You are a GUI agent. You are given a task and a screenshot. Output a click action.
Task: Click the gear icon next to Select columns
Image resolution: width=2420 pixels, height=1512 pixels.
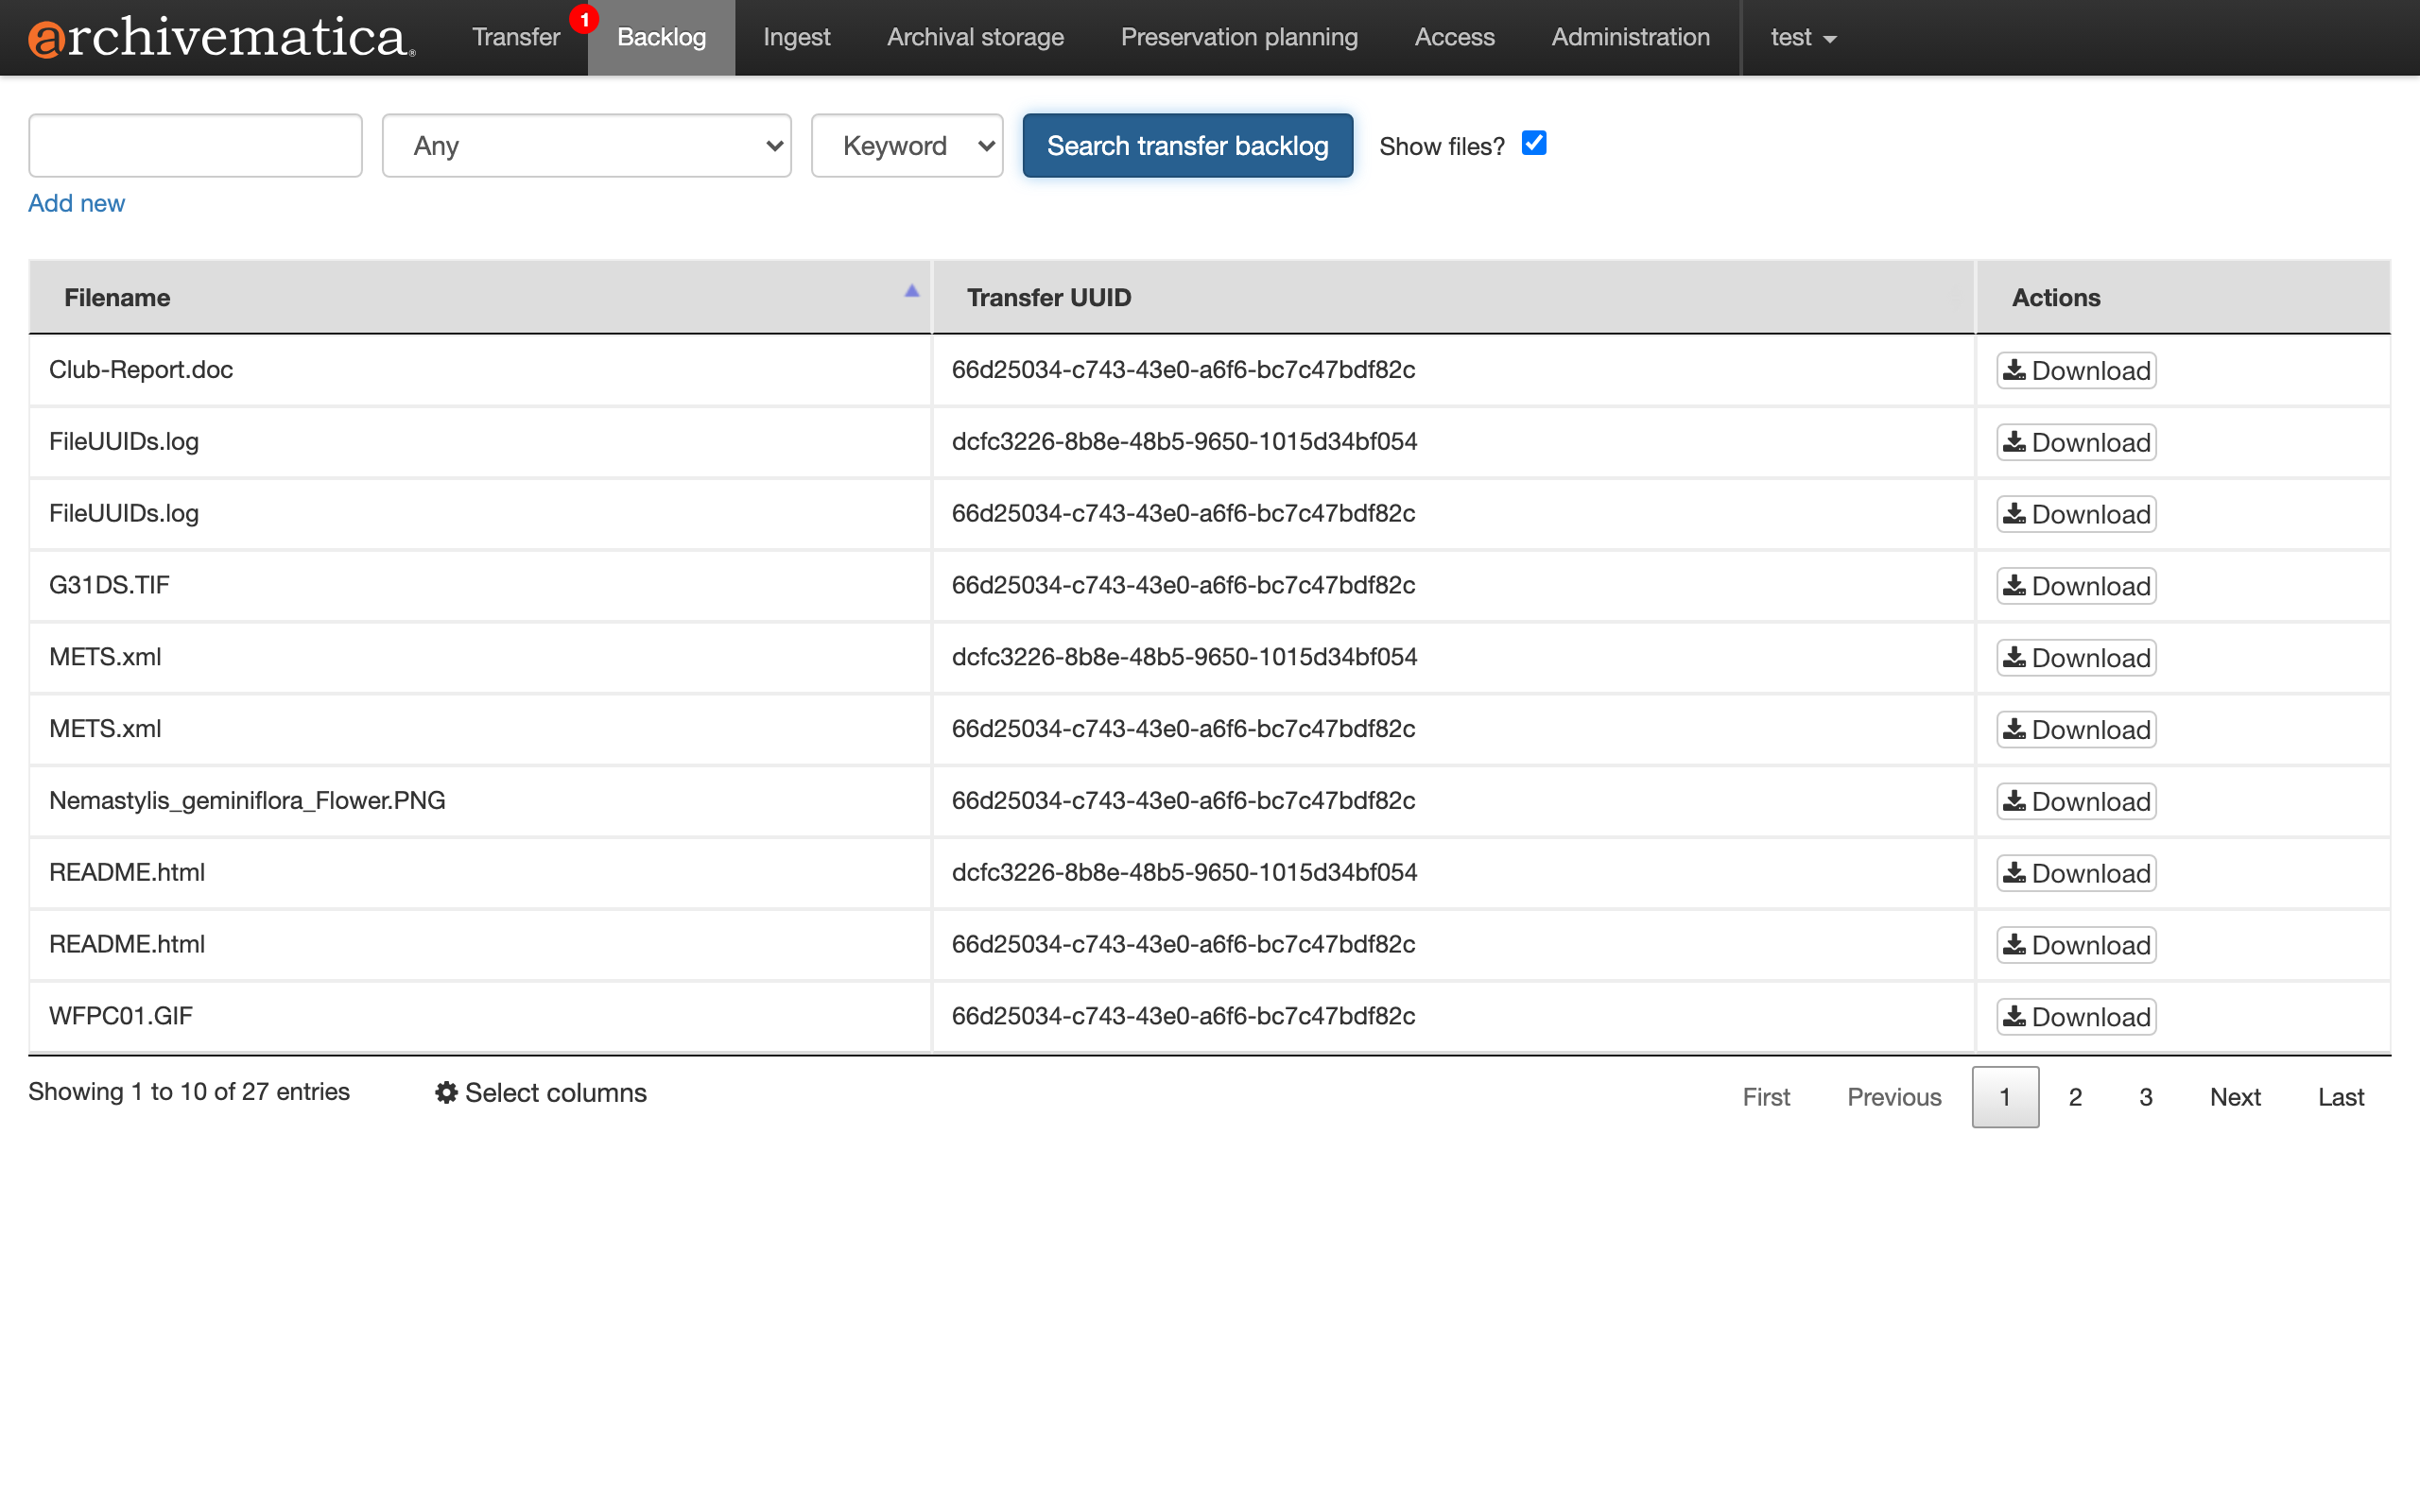[446, 1092]
